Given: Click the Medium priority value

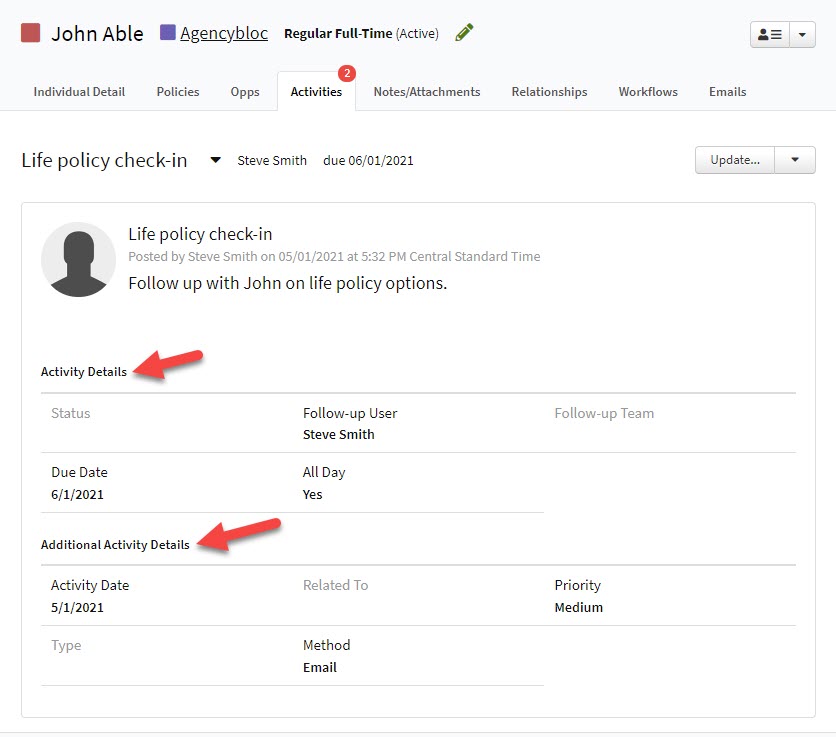Looking at the screenshot, I should point(578,607).
